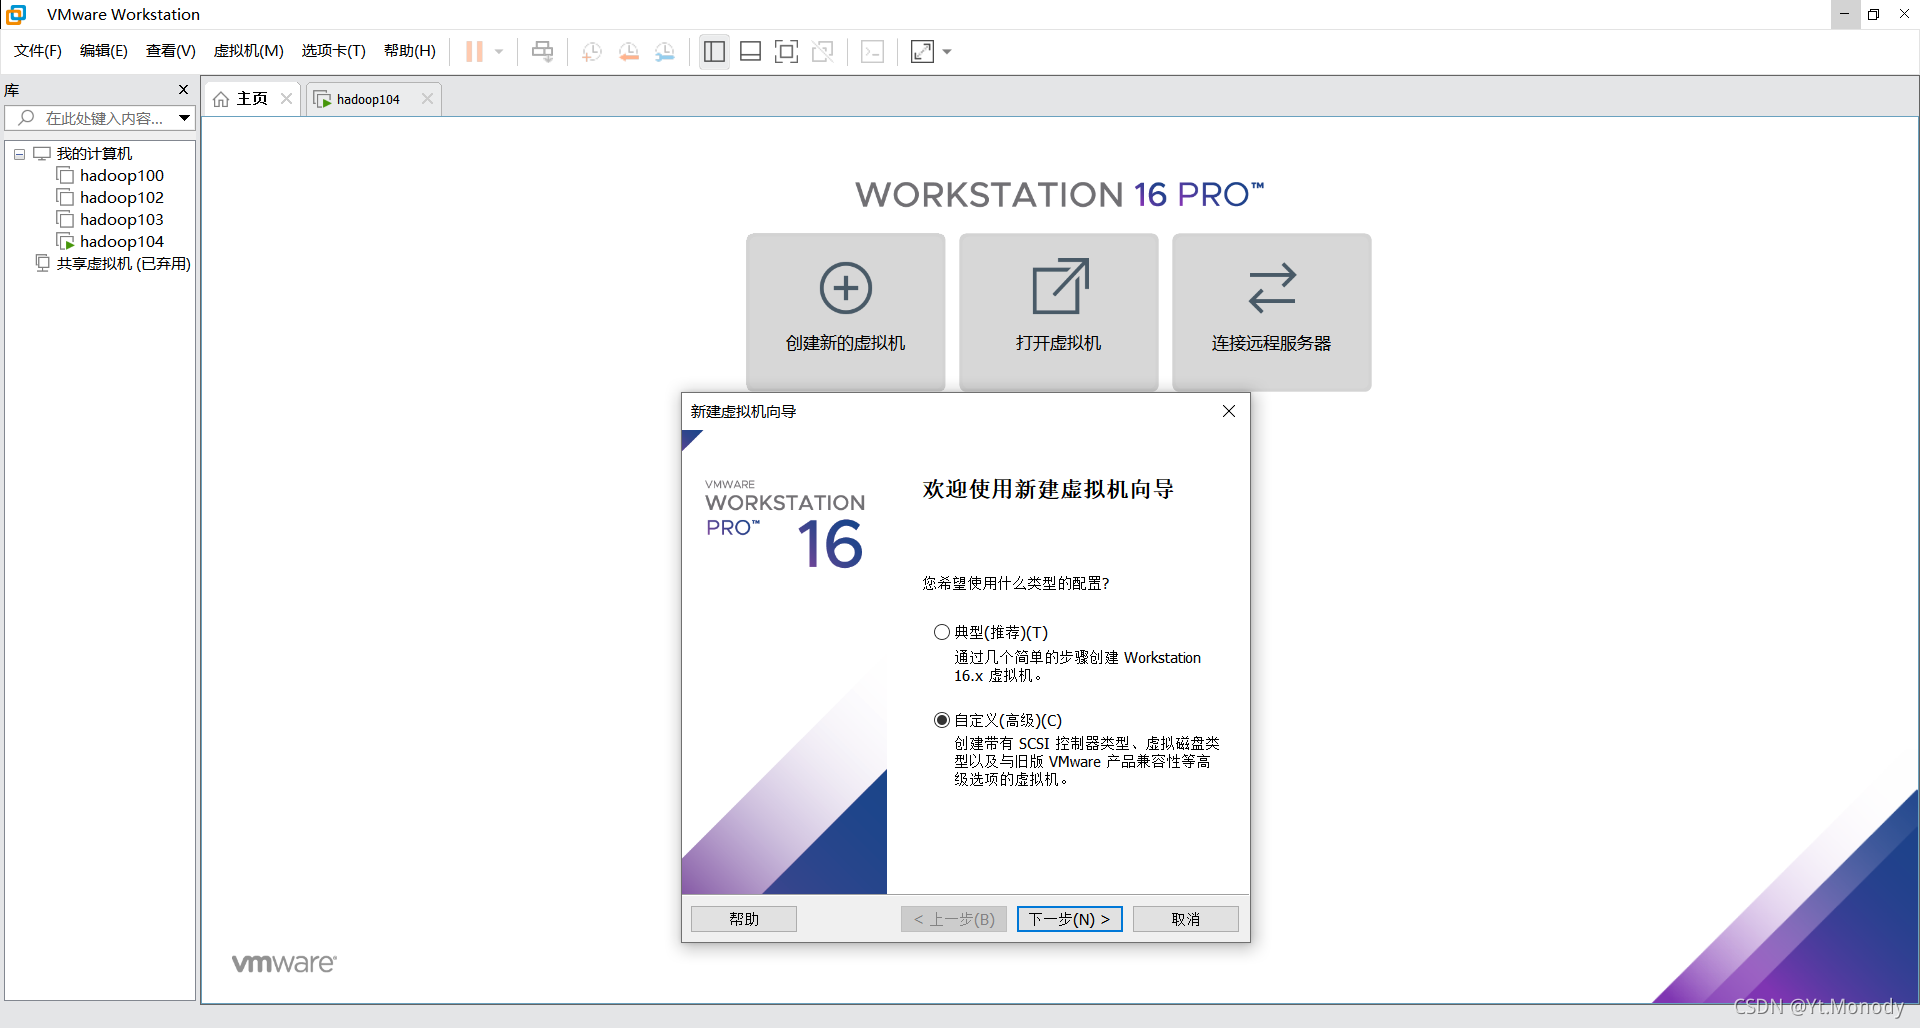Restore down the VMware Workstation window
This screenshot has height=1028, width=1920.
click(x=1874, y=14)
